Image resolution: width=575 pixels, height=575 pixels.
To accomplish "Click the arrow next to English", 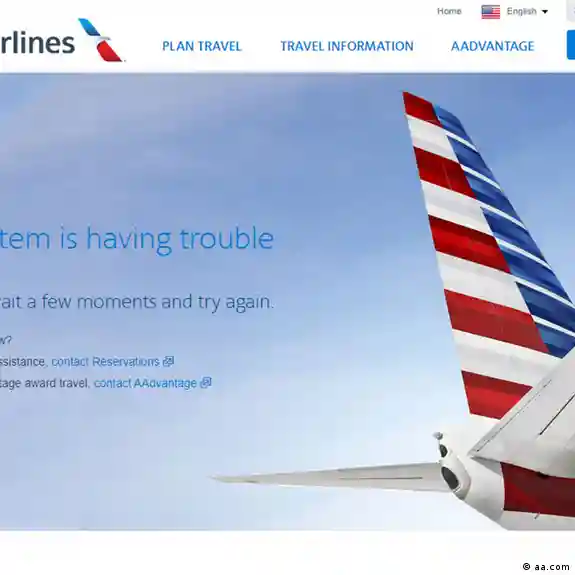I will pos(545,12).
